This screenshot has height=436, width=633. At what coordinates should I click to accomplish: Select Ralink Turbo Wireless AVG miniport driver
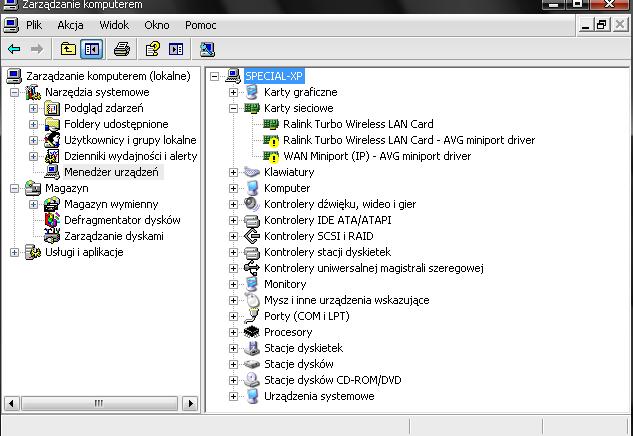tap(409, 140)
